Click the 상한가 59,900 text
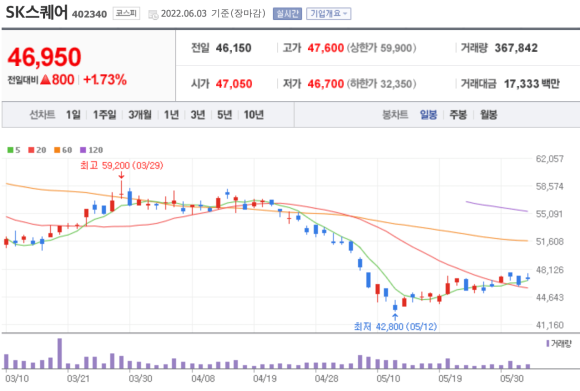Image resolution: width=580 pixels, height=391 pixels. (x=381, y=48)
